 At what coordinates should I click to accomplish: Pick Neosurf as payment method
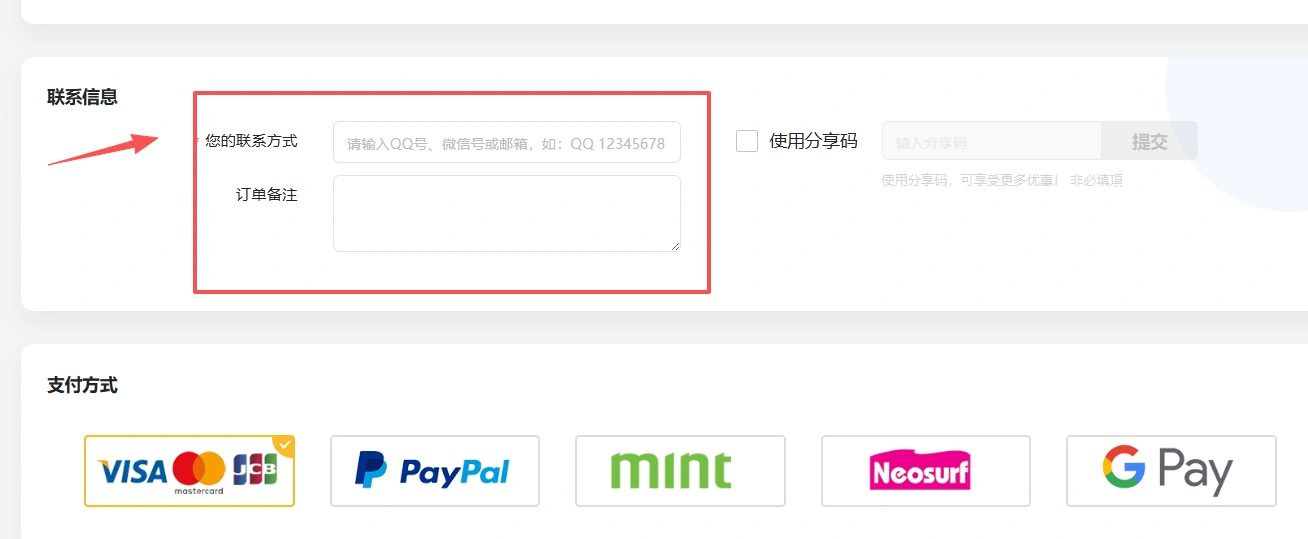[x=926, y=471]
